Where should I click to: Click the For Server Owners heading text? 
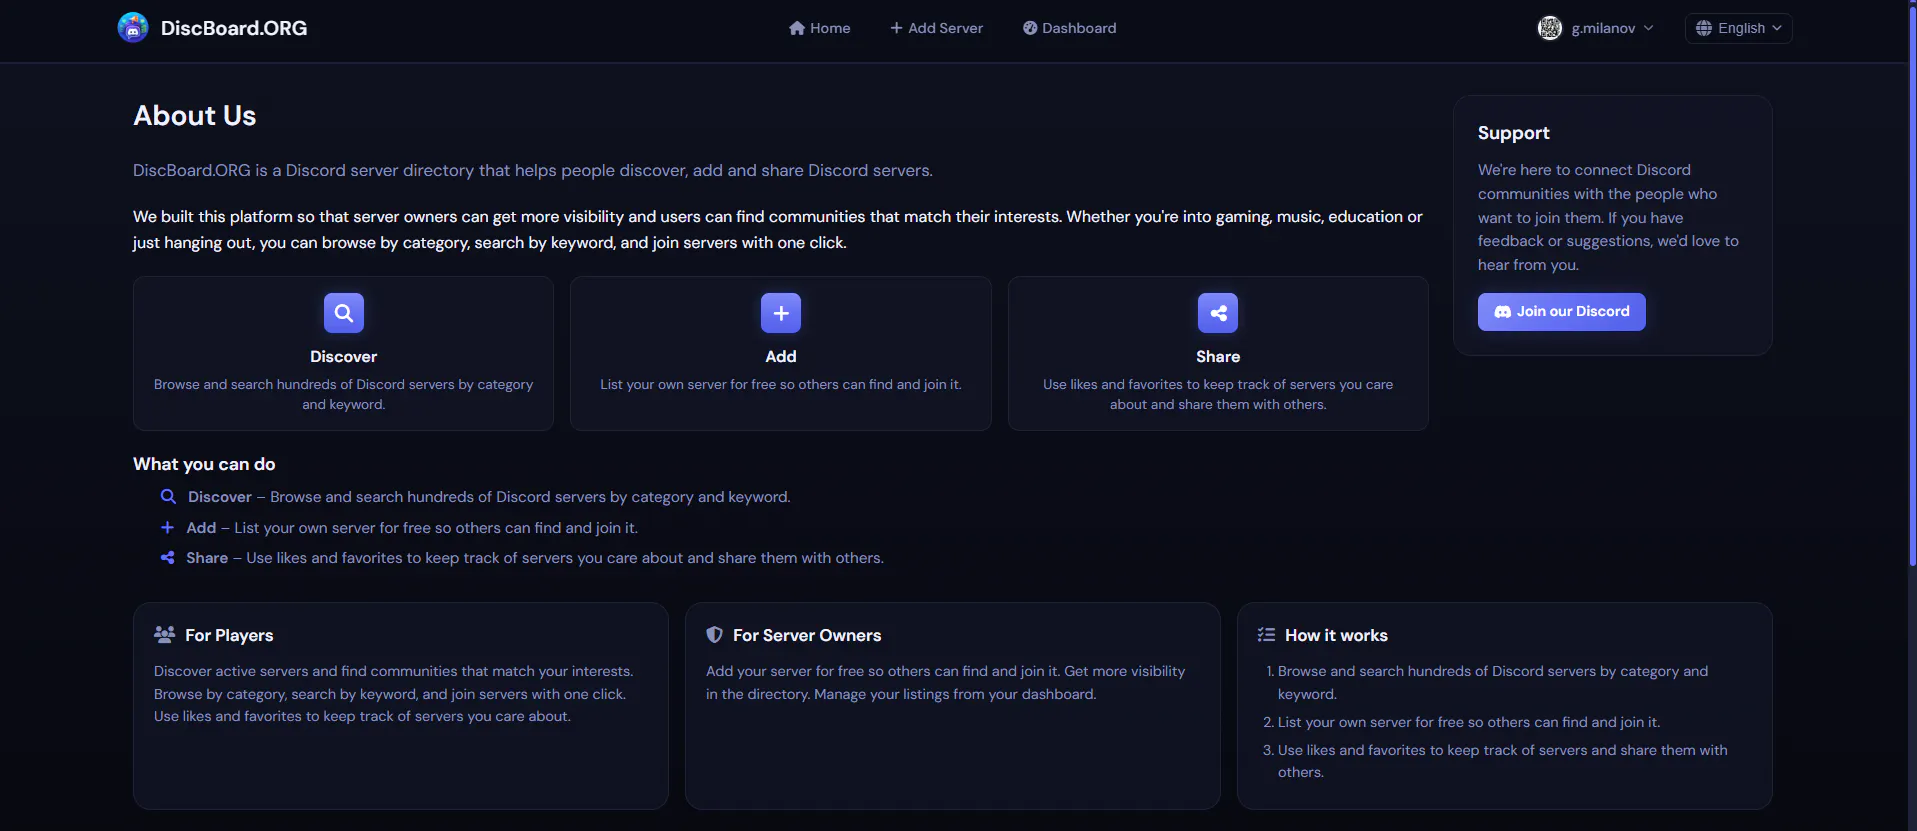807,635
